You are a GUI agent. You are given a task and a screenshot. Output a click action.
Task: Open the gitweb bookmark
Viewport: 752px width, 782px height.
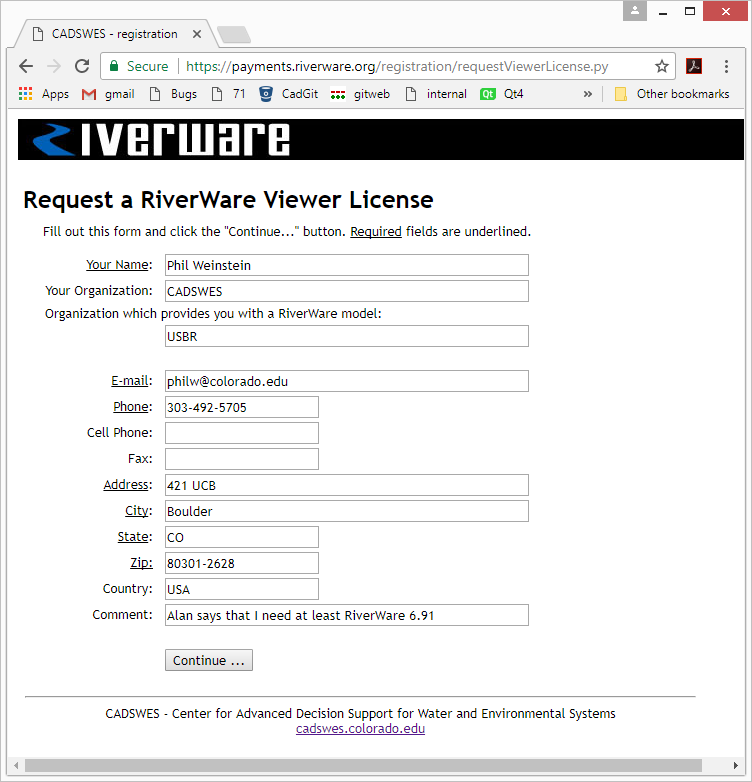pyautogui.click(x=360, y=94)
